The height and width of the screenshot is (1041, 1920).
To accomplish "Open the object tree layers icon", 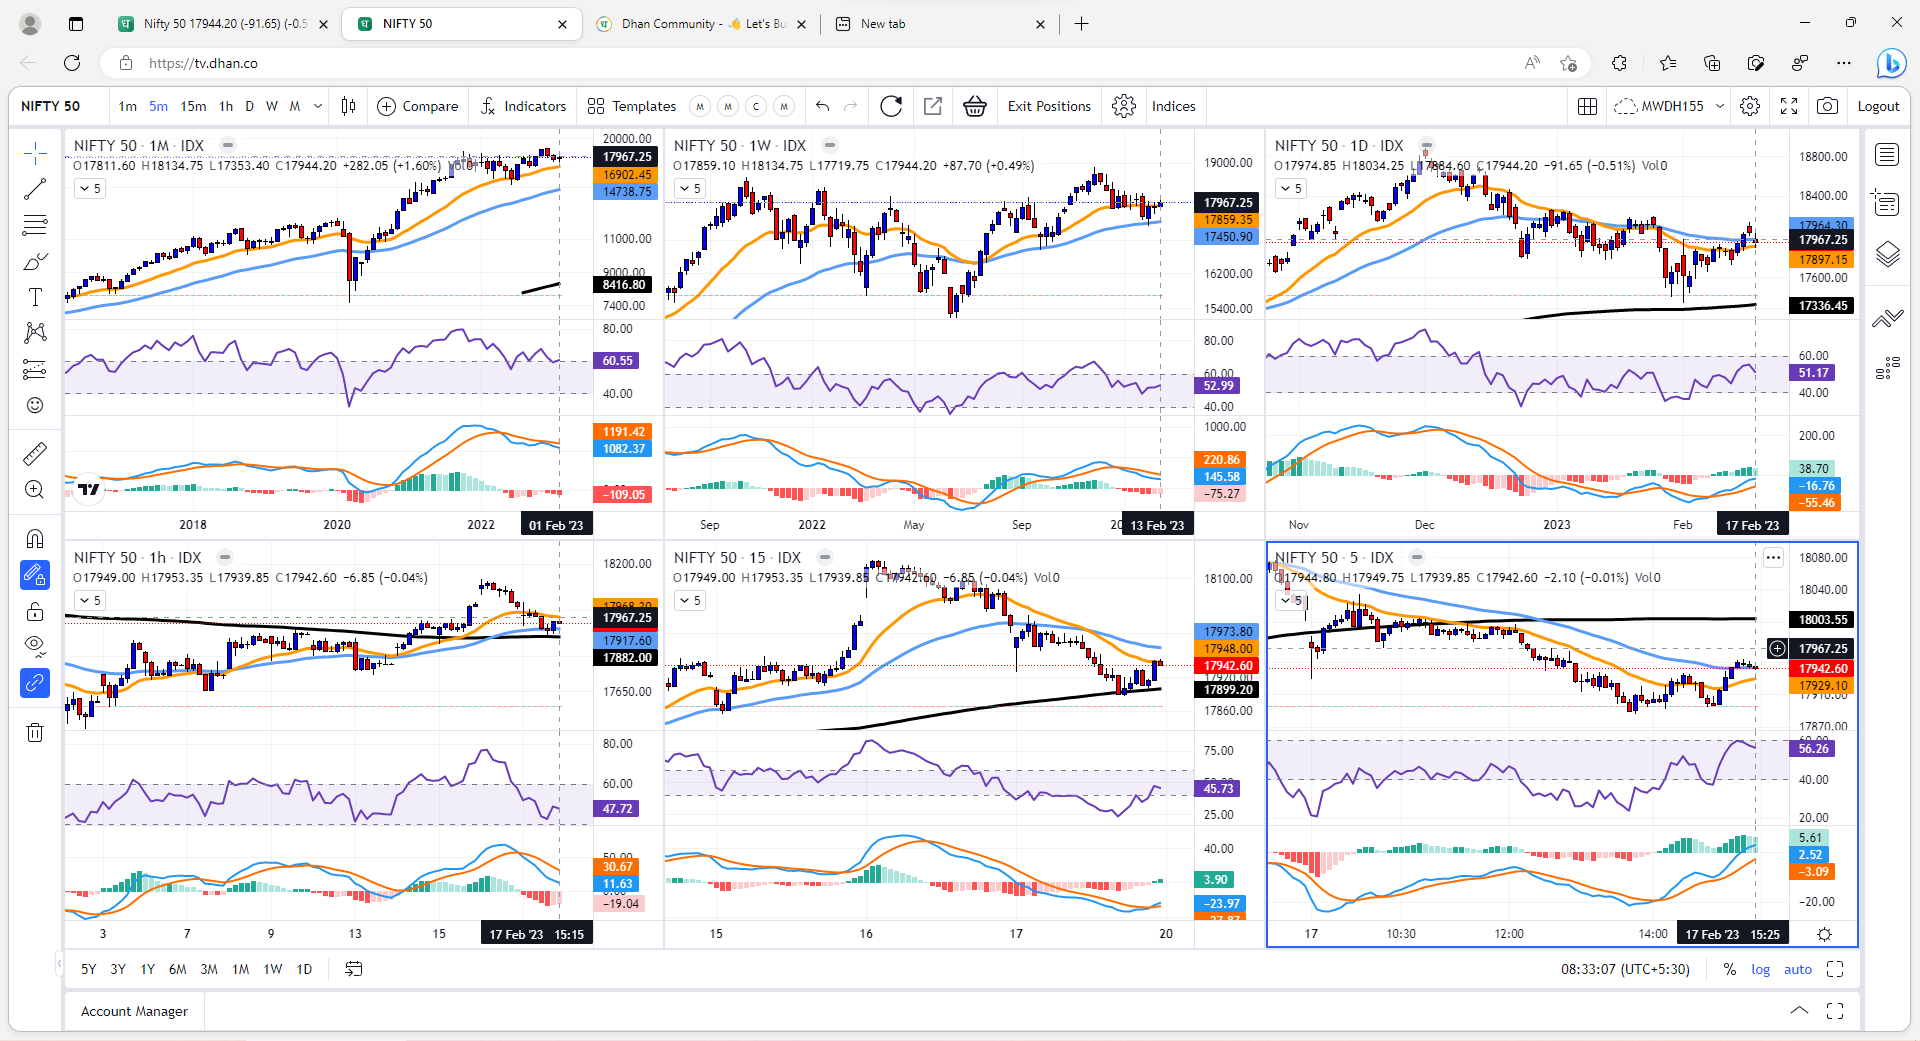I will (1887, 254).
